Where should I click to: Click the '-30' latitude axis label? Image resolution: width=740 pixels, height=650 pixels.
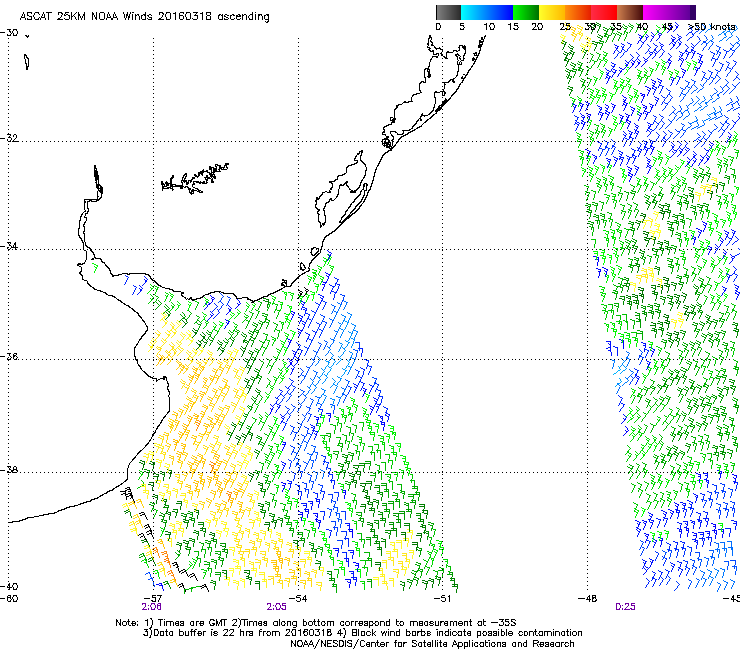(9, 33)
